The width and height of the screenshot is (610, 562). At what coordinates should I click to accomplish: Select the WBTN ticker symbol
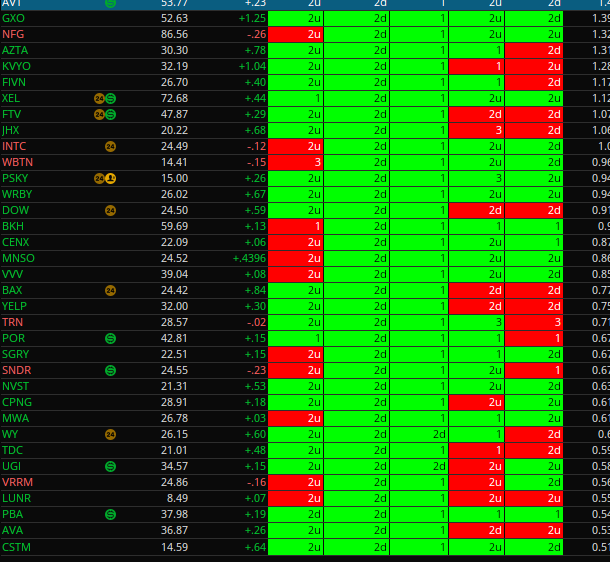(18, 162)
